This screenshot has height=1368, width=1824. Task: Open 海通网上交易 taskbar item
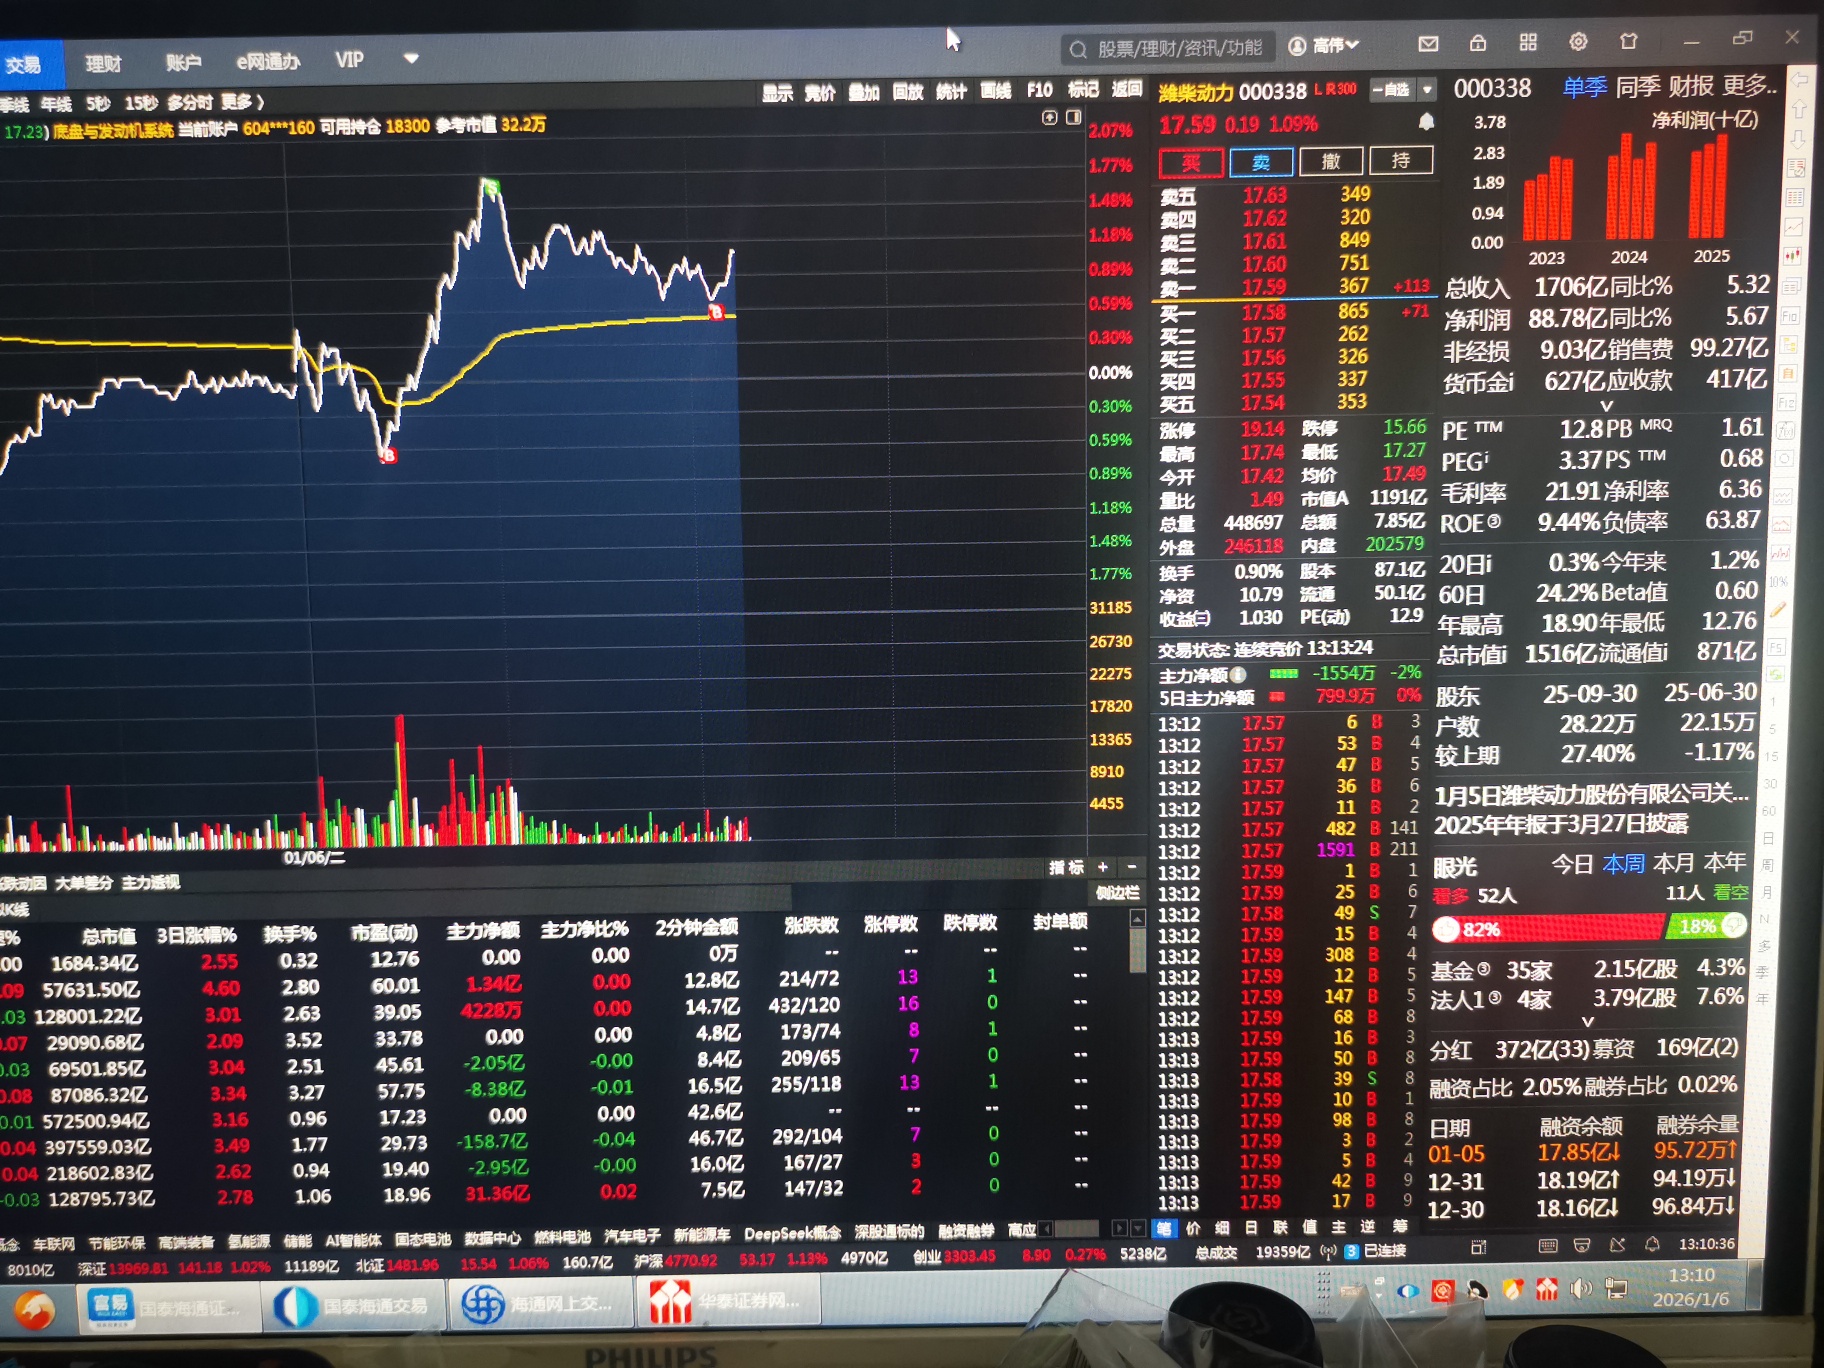(x=541, y=1304)
